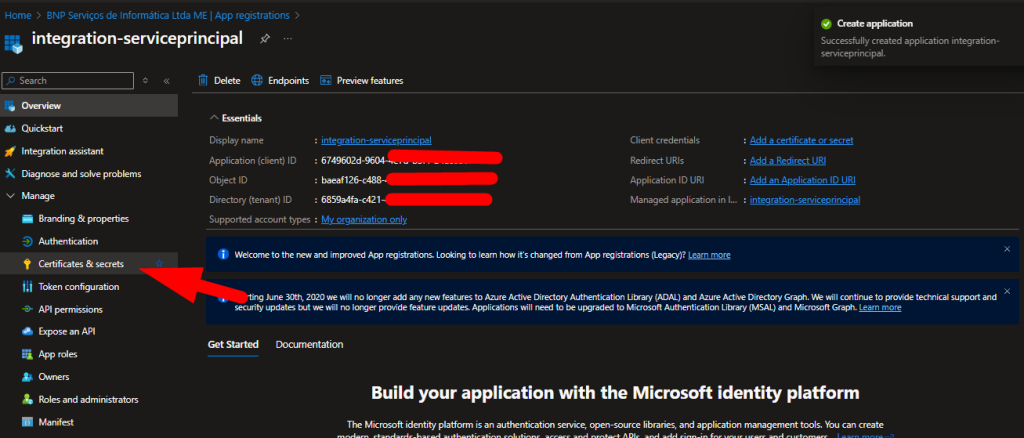This screenshot has width=1024, height=438.
Task: Pin the integration-serviceprincipal page
Action: pos(264,38)
